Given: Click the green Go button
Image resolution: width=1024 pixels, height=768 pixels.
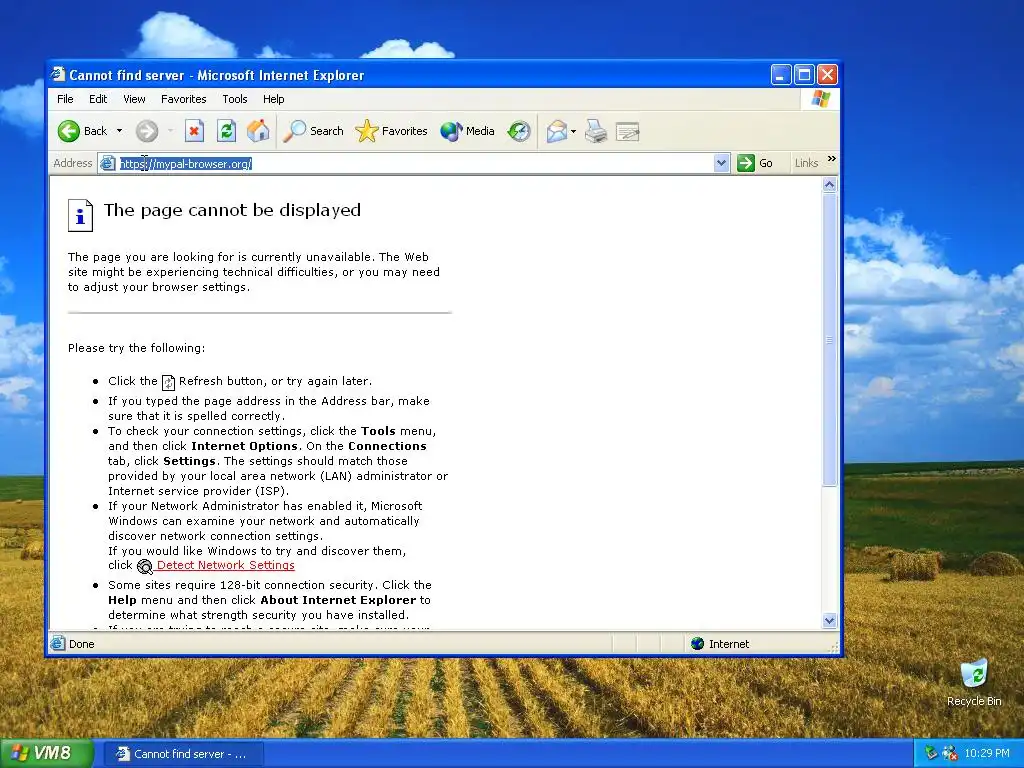Looking at the screenshot, I should pyautogui.click(x=756, y=163).
